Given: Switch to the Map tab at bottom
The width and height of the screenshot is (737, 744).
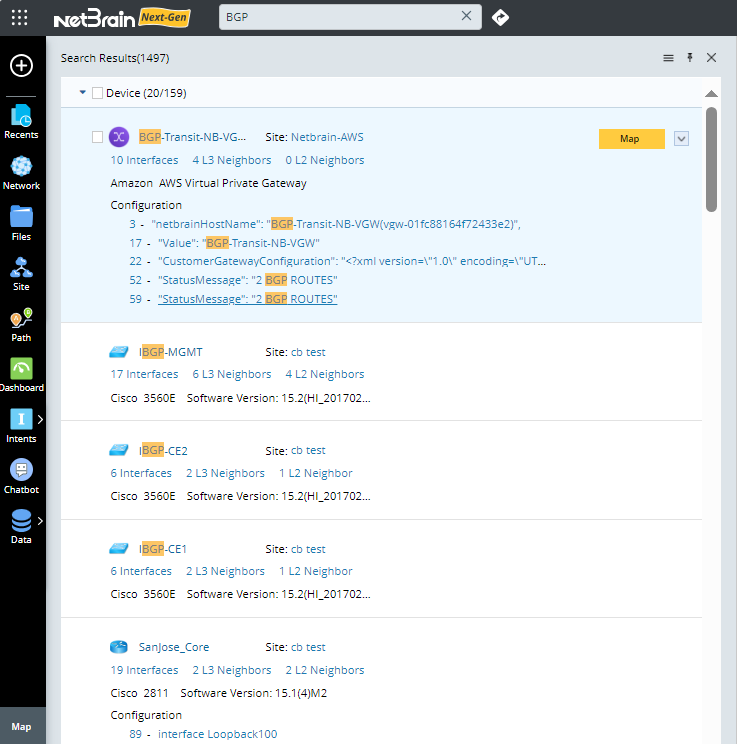Looking at the screenshot, I should [21, 727].
